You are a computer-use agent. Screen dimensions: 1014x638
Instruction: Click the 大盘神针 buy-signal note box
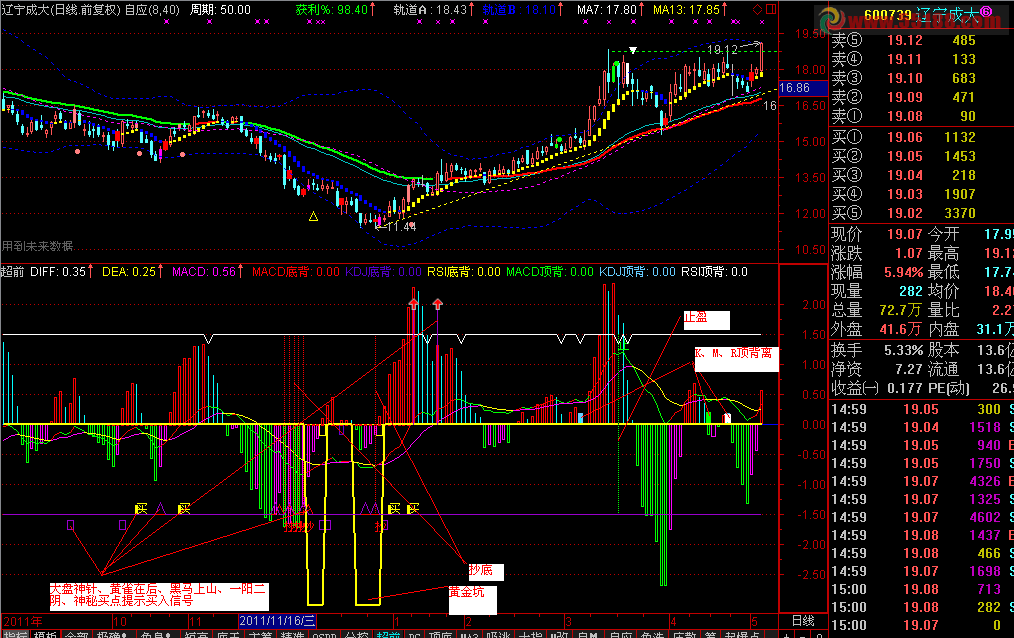click(x=159, y=596)
